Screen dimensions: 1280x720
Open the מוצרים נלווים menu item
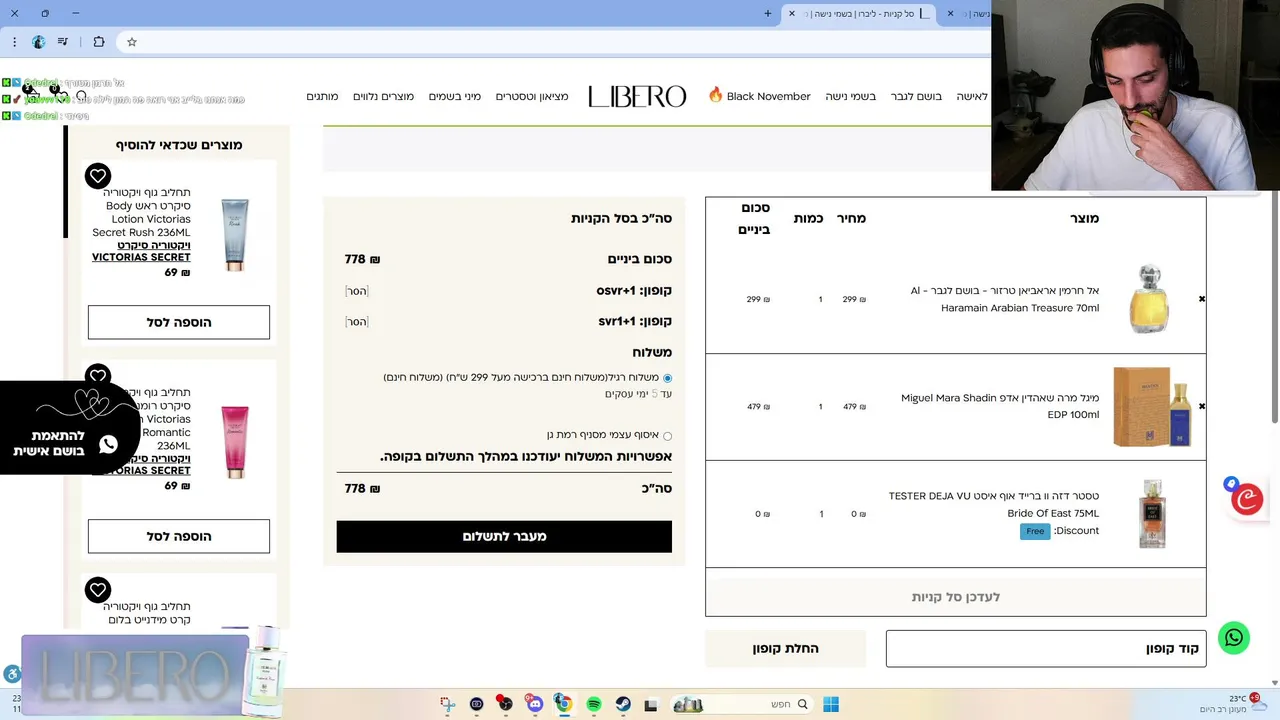(x=383, y=96)
